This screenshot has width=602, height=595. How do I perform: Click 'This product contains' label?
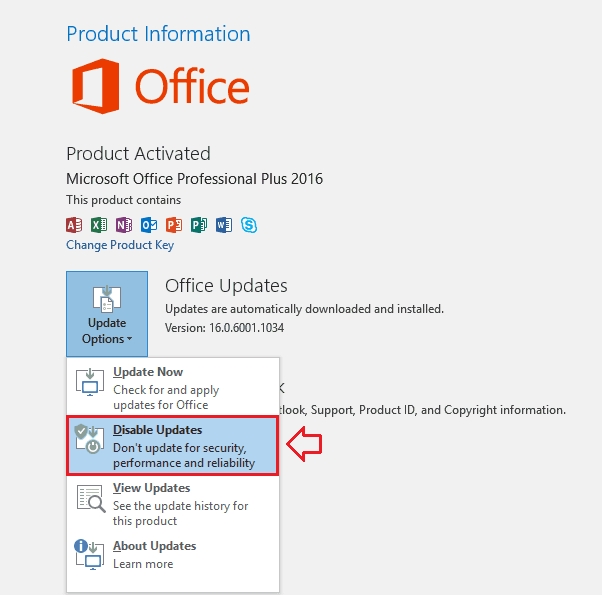coord(123,200)
